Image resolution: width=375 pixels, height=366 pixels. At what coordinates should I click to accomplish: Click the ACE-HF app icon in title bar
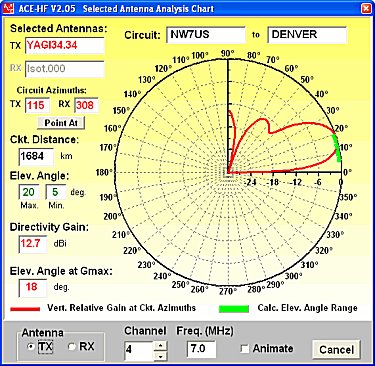click(8, 8)
